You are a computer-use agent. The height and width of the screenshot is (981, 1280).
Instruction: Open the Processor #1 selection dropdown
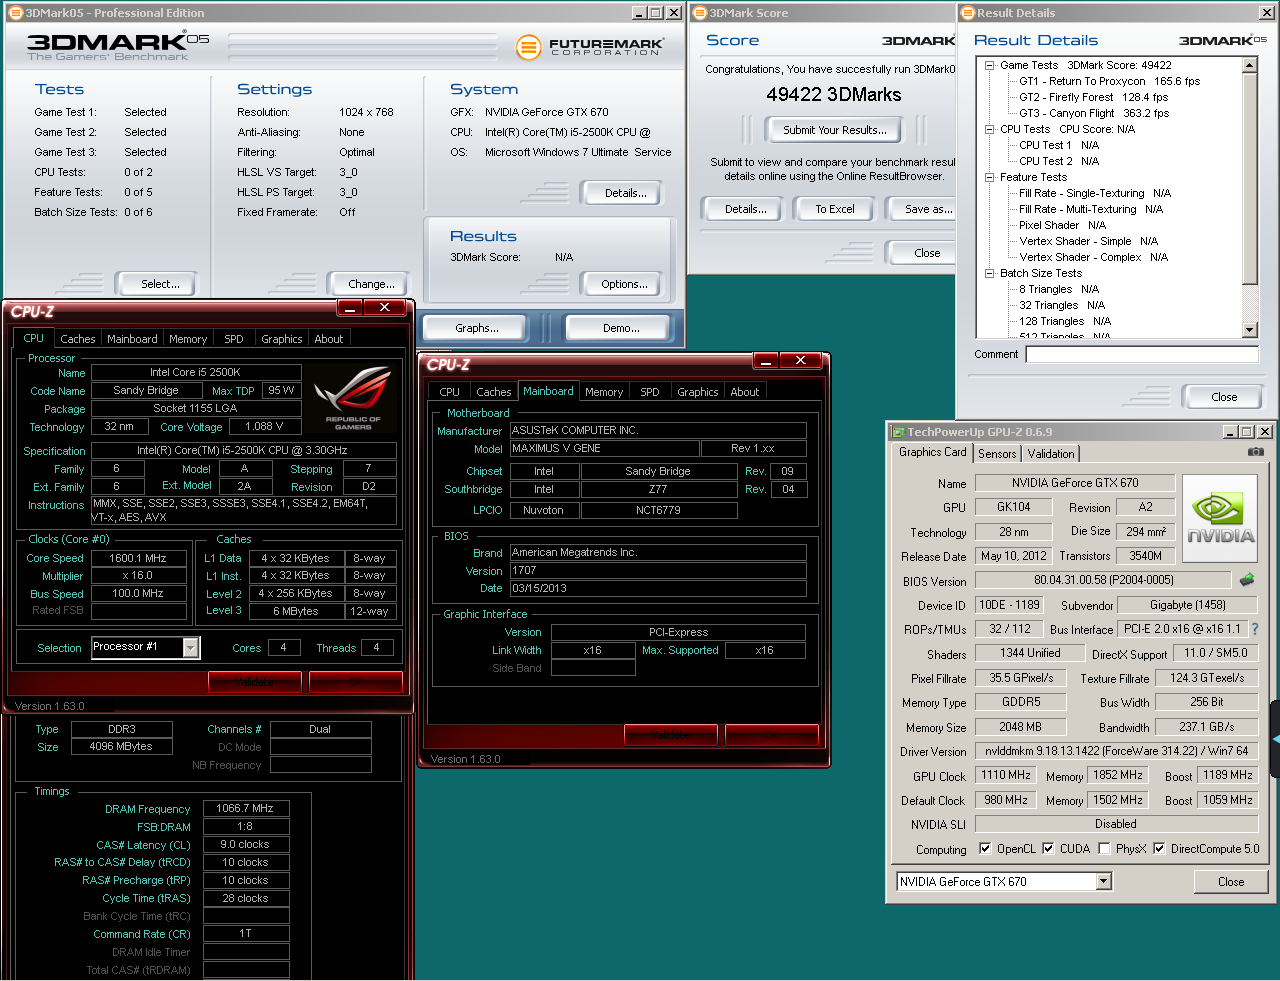(x=191, y=648)
